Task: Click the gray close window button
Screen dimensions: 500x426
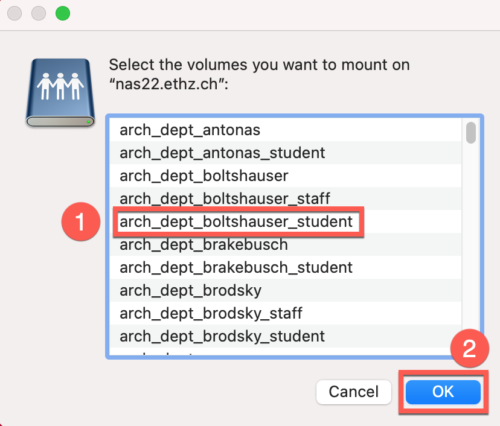Action: pos(15,14)
